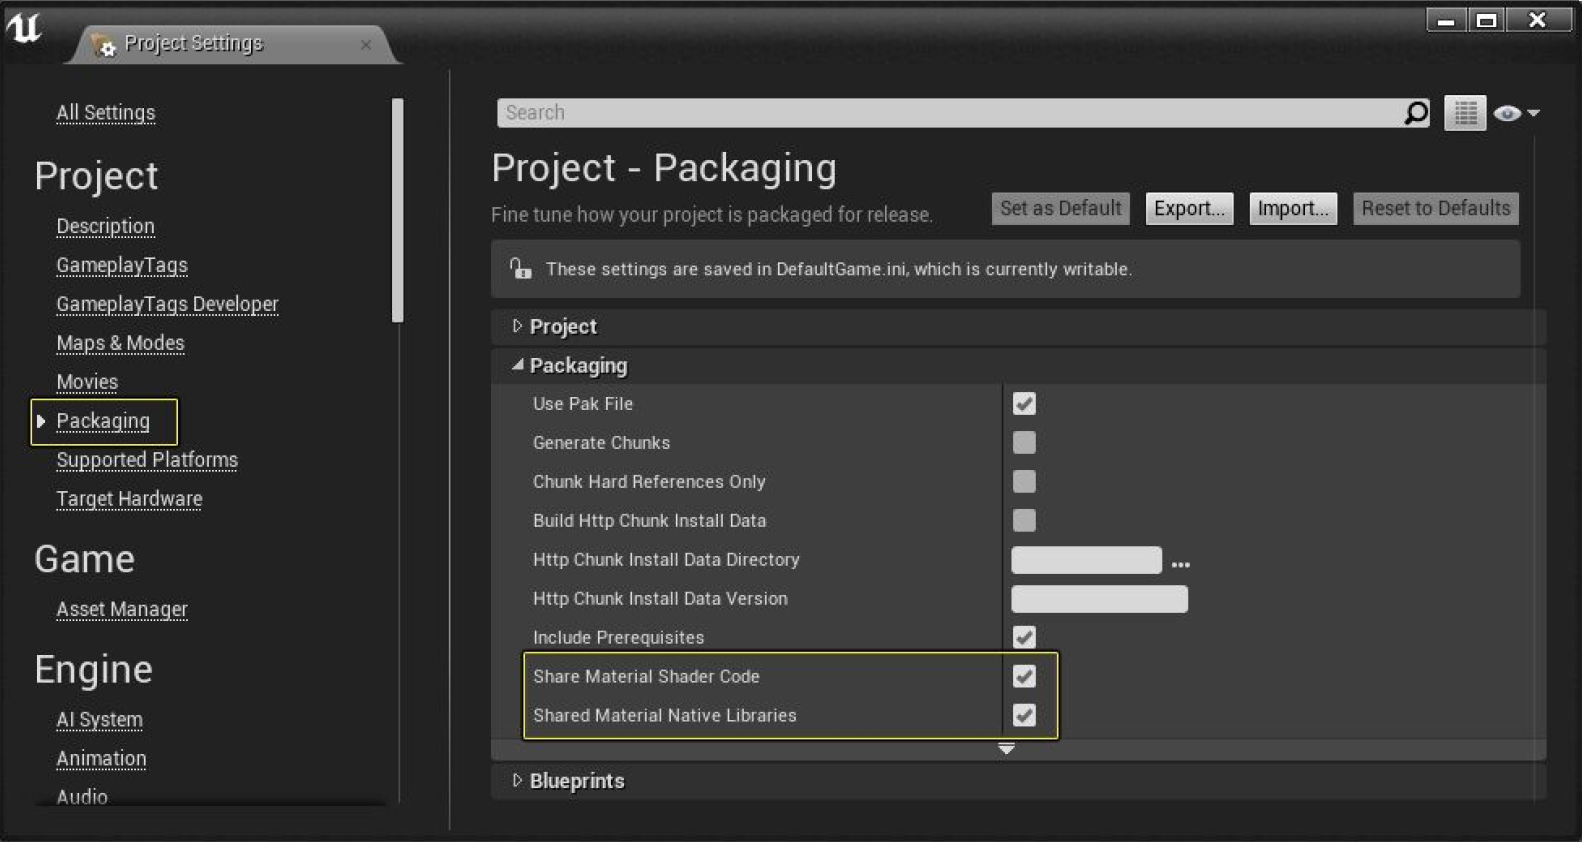
Task: Select the 'Generate Chunks' label
Action: click(x=602, y=442)
